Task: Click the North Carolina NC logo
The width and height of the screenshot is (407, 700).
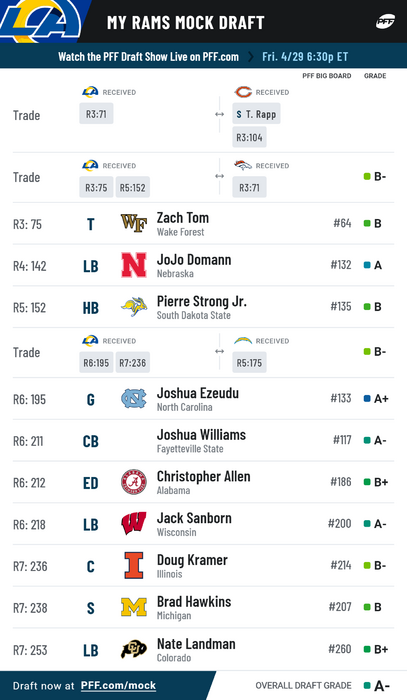Action: (x=134, y=398)
